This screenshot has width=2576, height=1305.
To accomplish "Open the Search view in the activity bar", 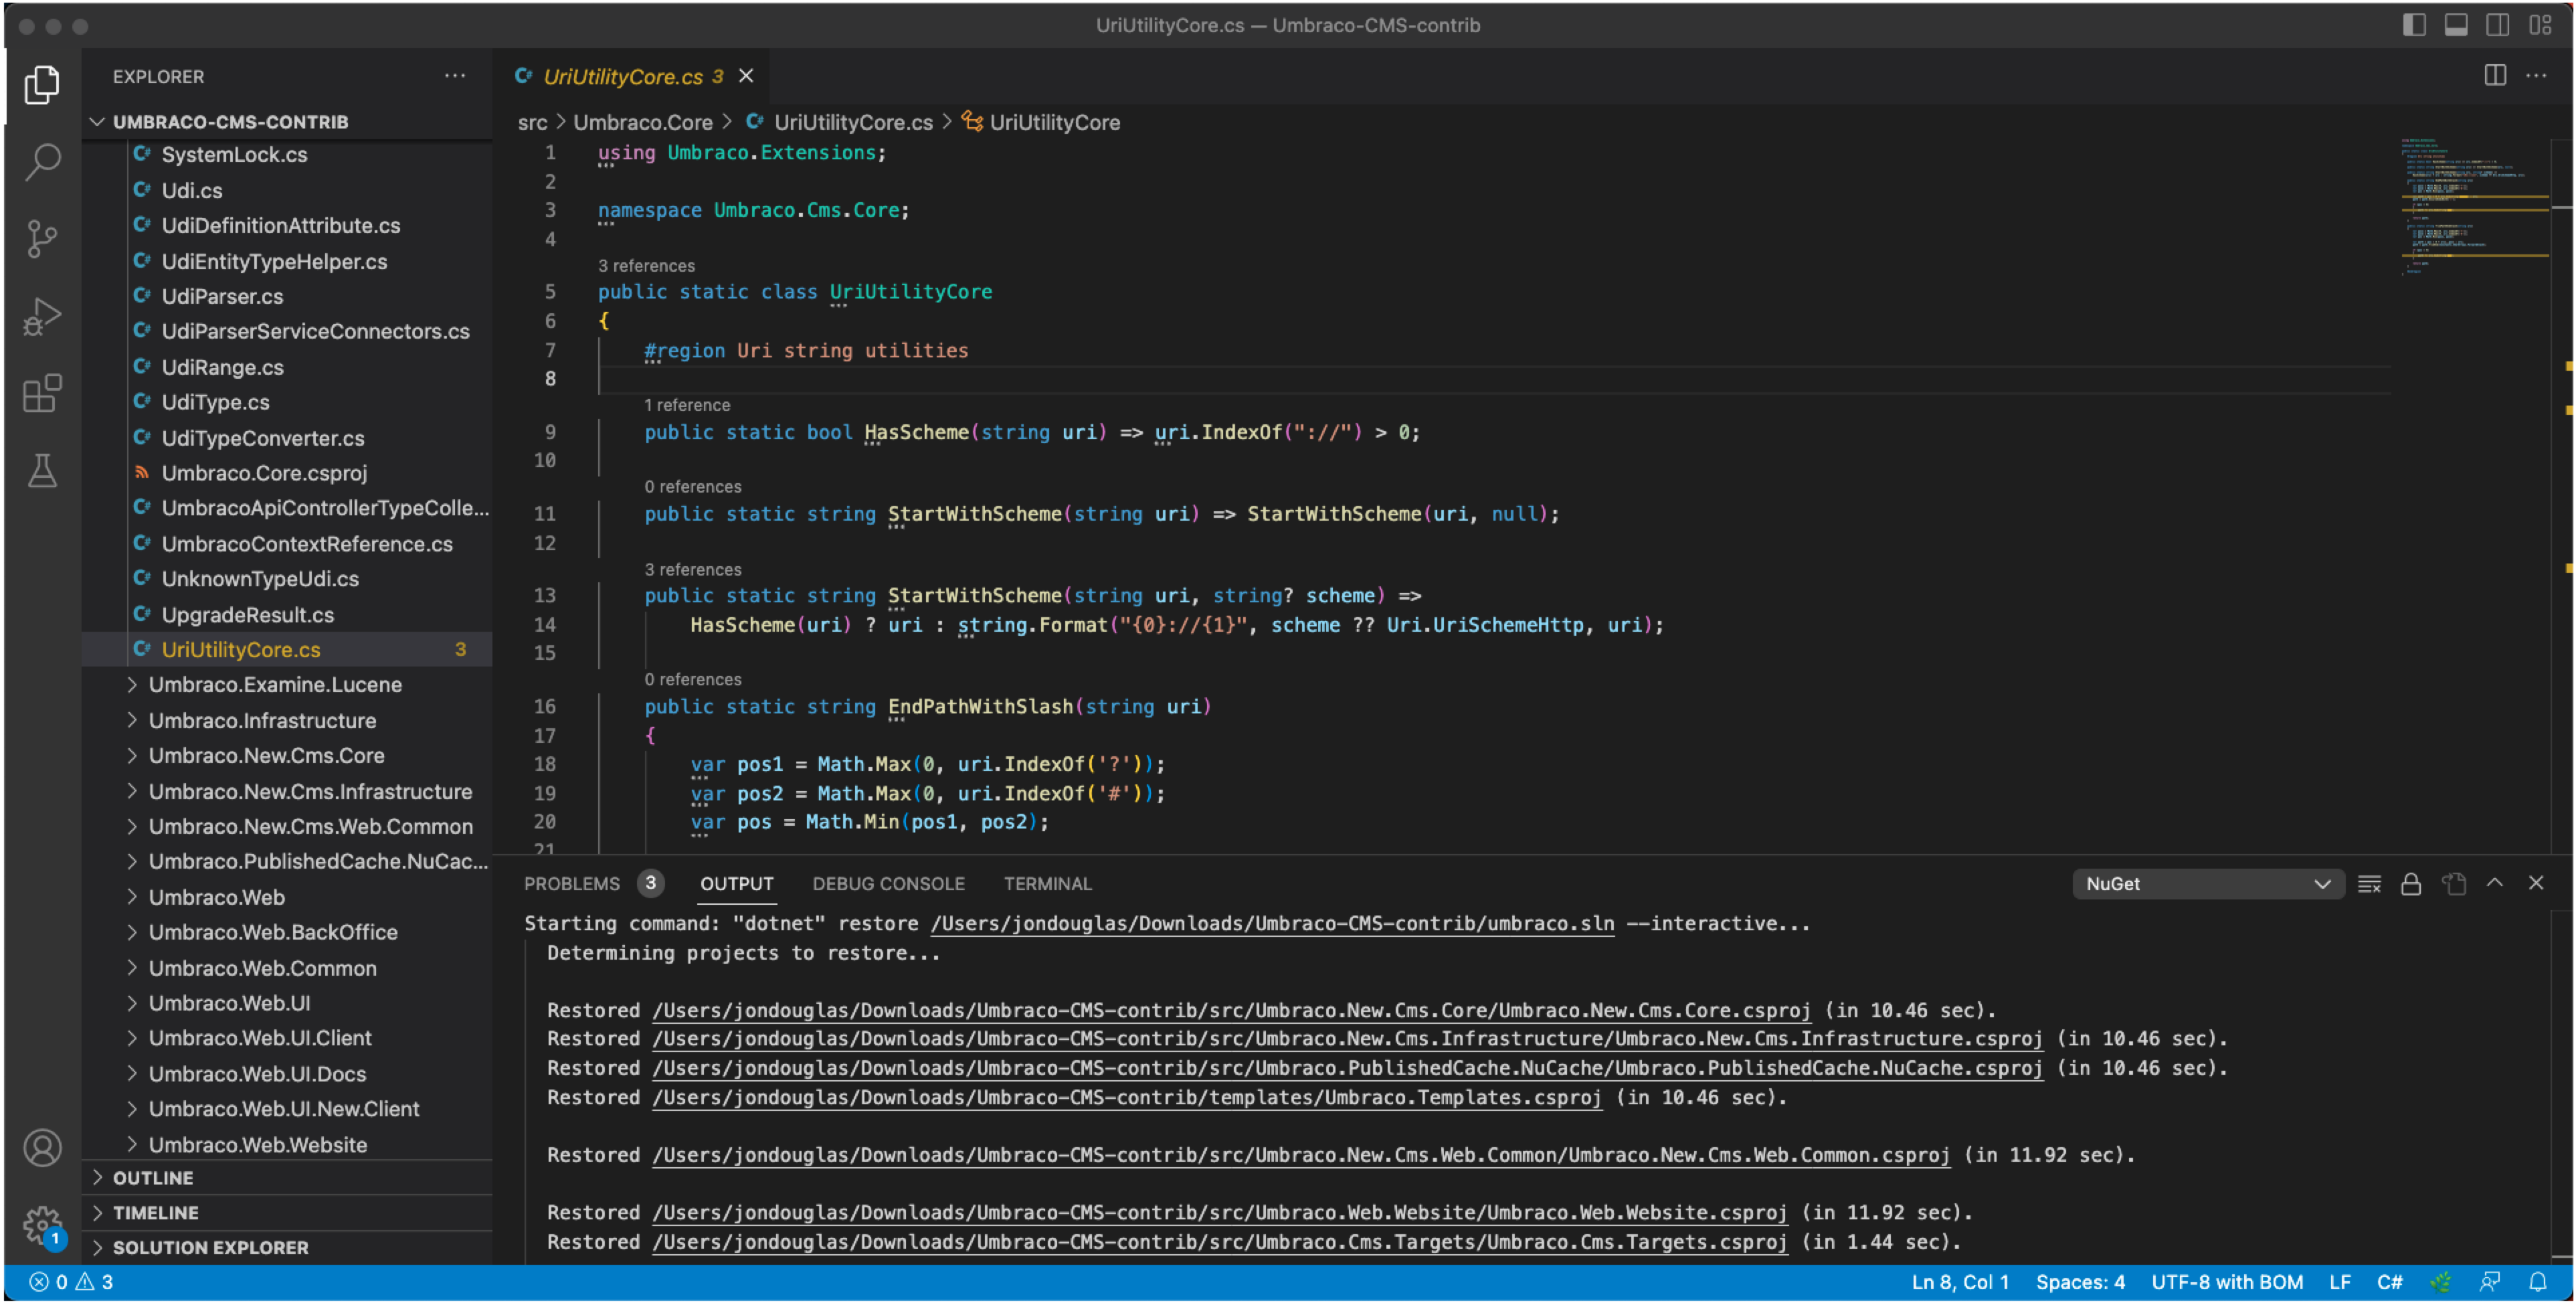I will (x=42, y=161).
